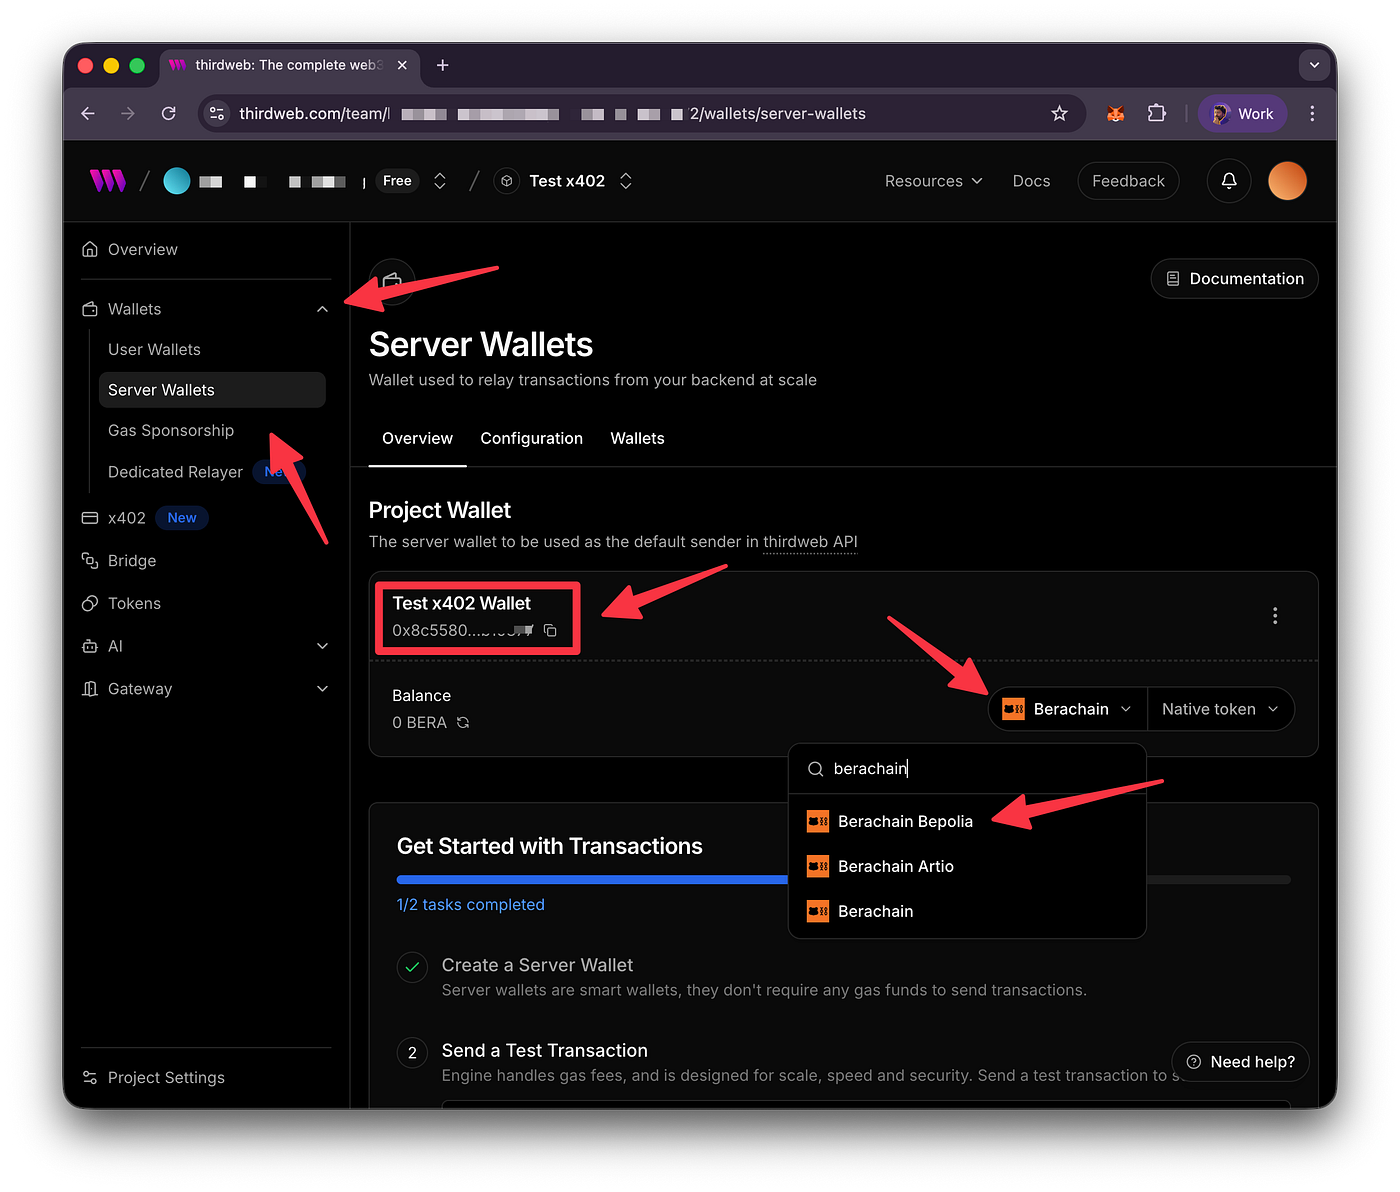Open the team switcher next to Free badge
Image resolution: width=1400 pixels, height=1192 pixels.
440,181
